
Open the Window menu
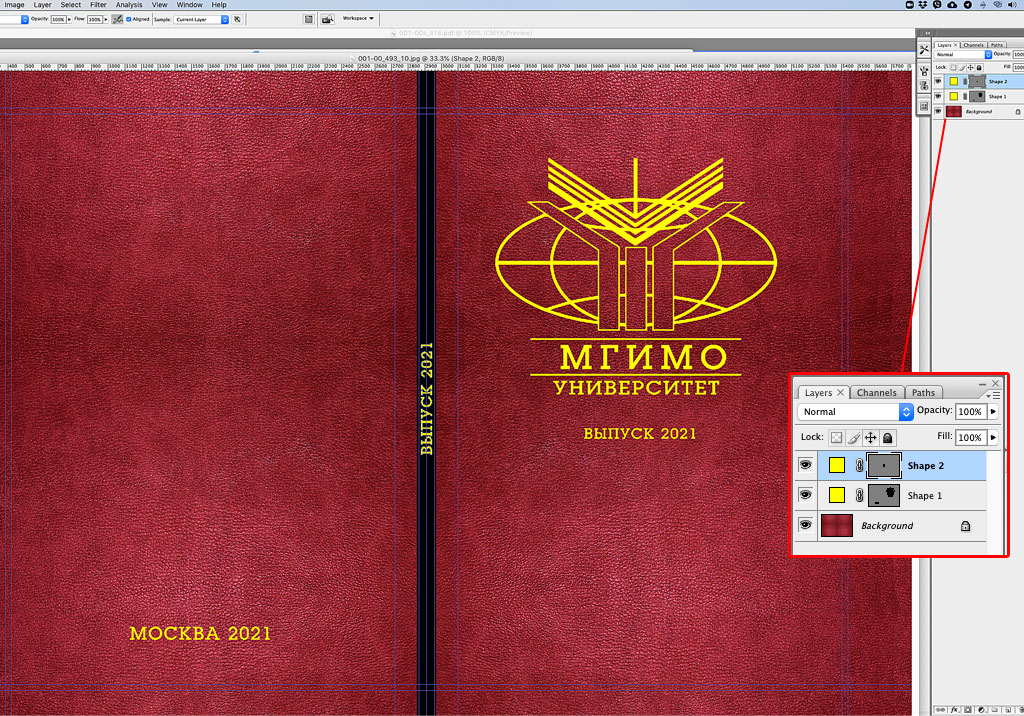[189, 5]
